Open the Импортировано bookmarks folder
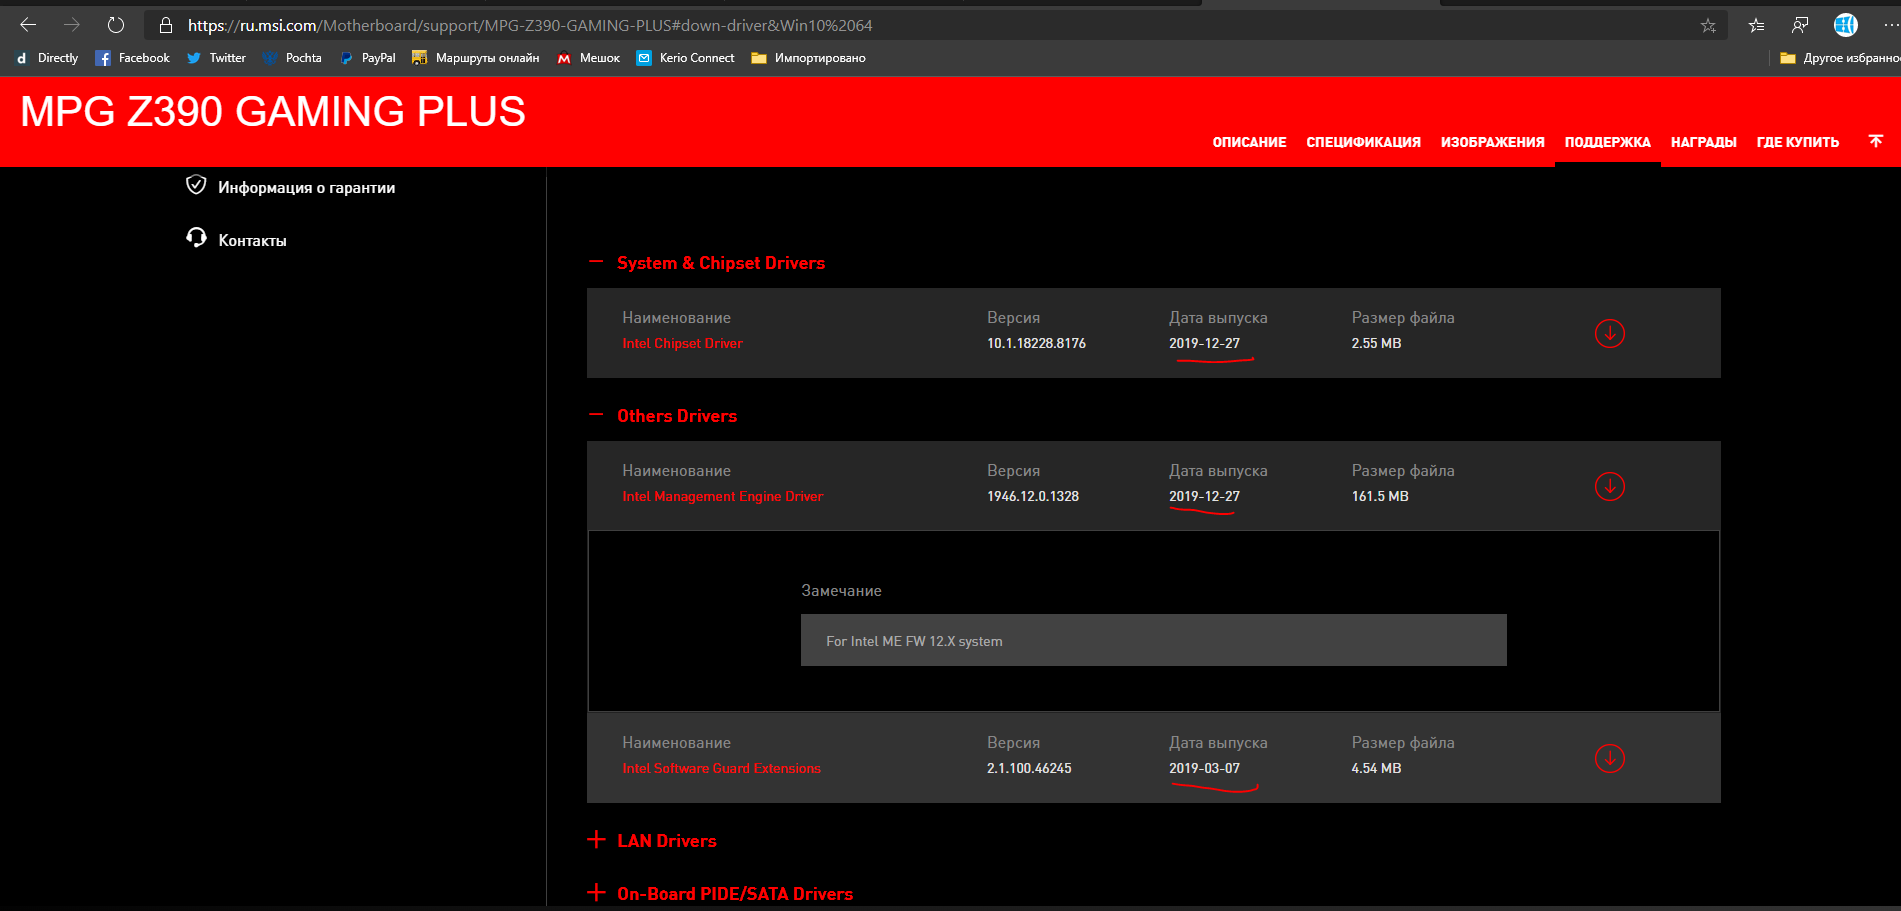Image resolution: width=1901 pixels, height=911 pixels. [x=808, y=58]
